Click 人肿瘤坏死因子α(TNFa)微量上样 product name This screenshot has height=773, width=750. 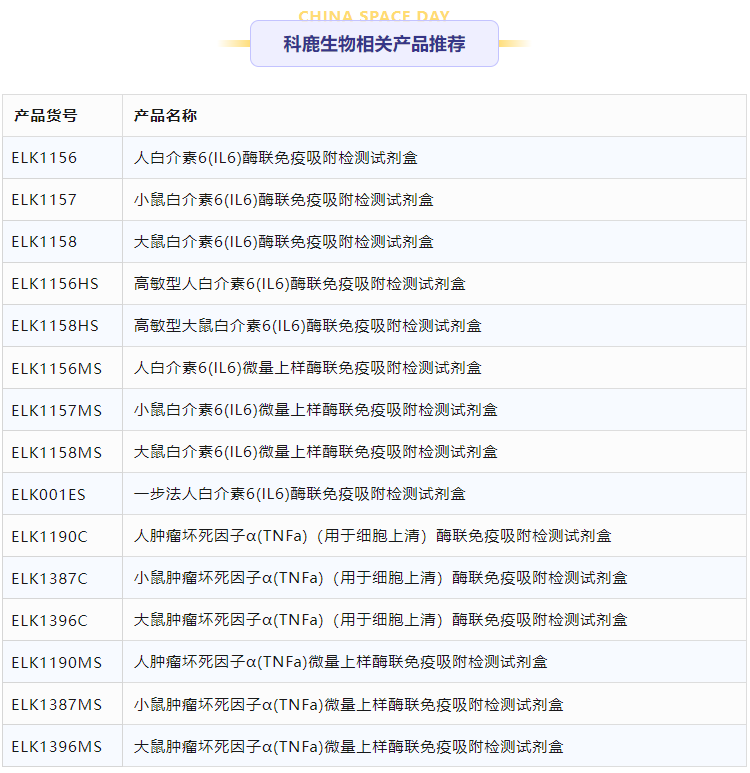341,662
